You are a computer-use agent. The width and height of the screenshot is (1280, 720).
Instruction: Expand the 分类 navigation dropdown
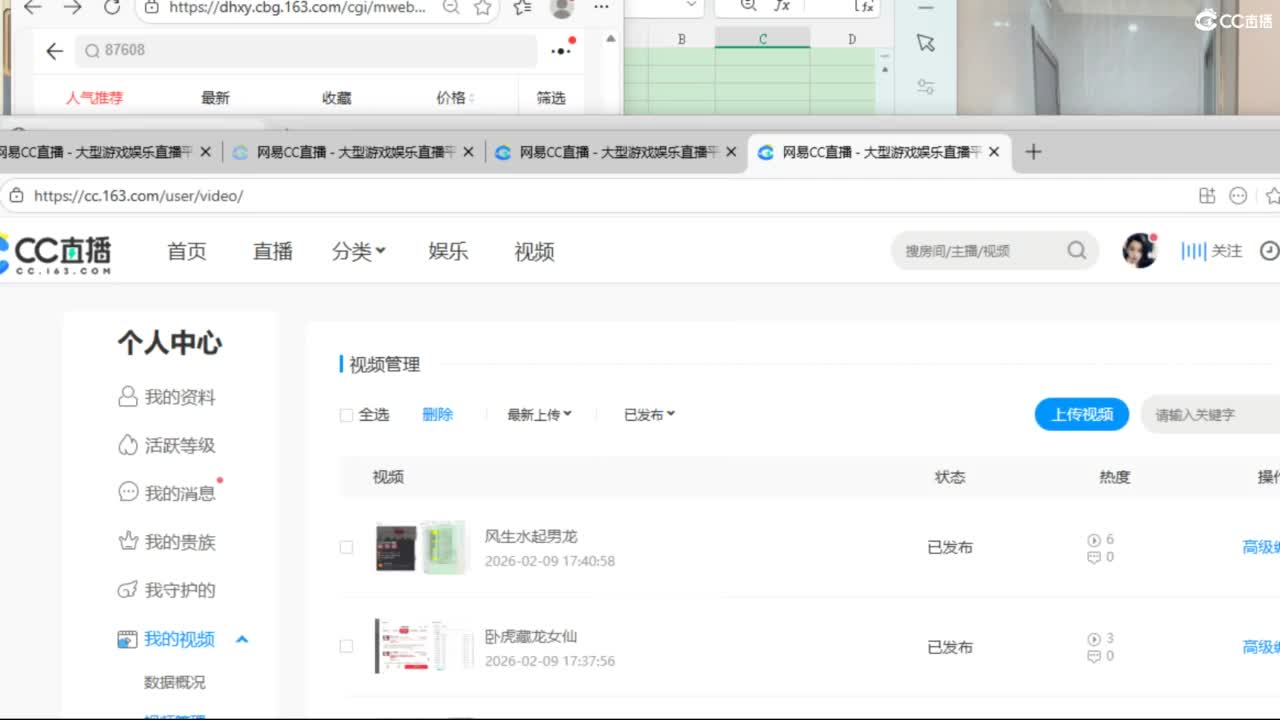358,252
